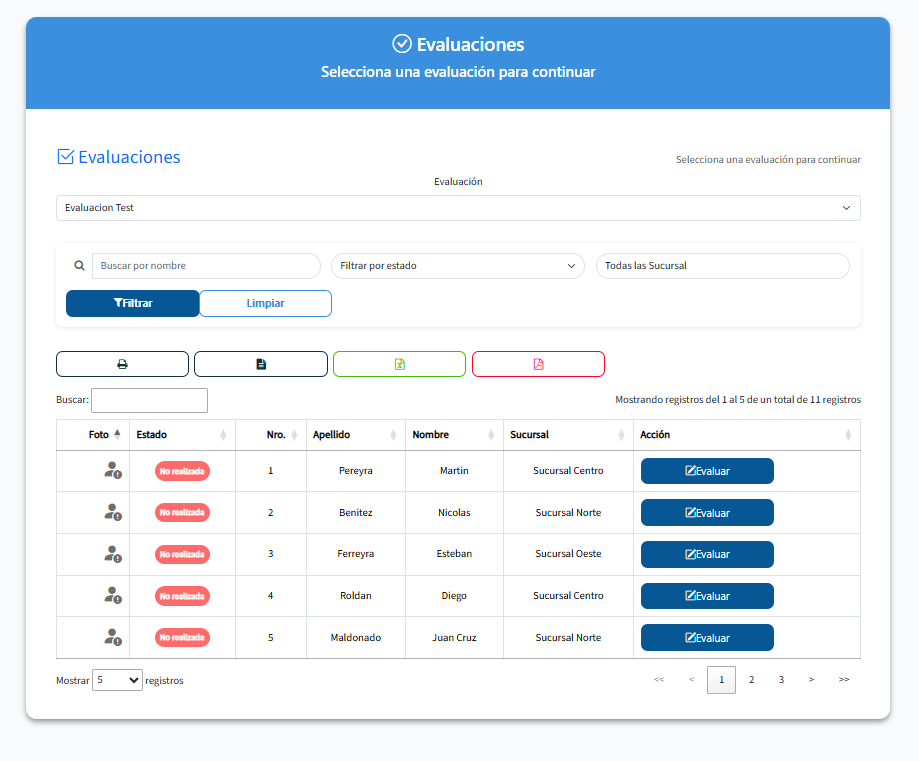Viewport: 919px width, 761px height.
Task: Export table to Excel green icon
Action: (399, 364)
